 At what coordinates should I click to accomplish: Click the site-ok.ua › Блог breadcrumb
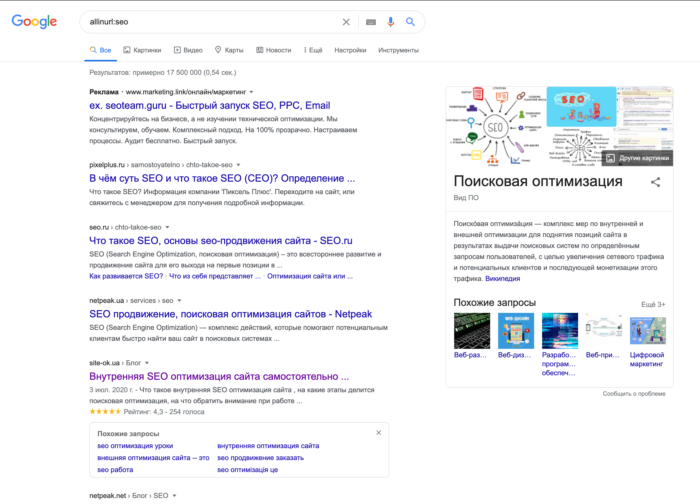(115, 363)
